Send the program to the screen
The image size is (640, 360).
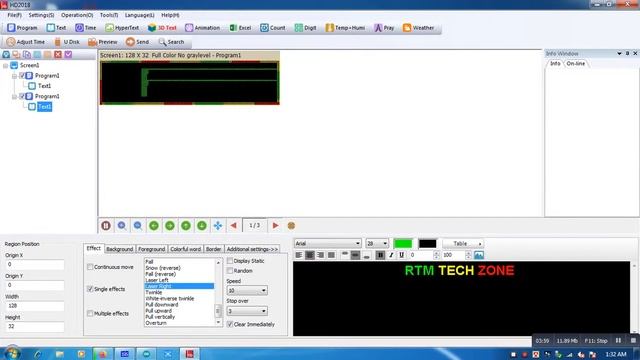click(x=137, y=42)
